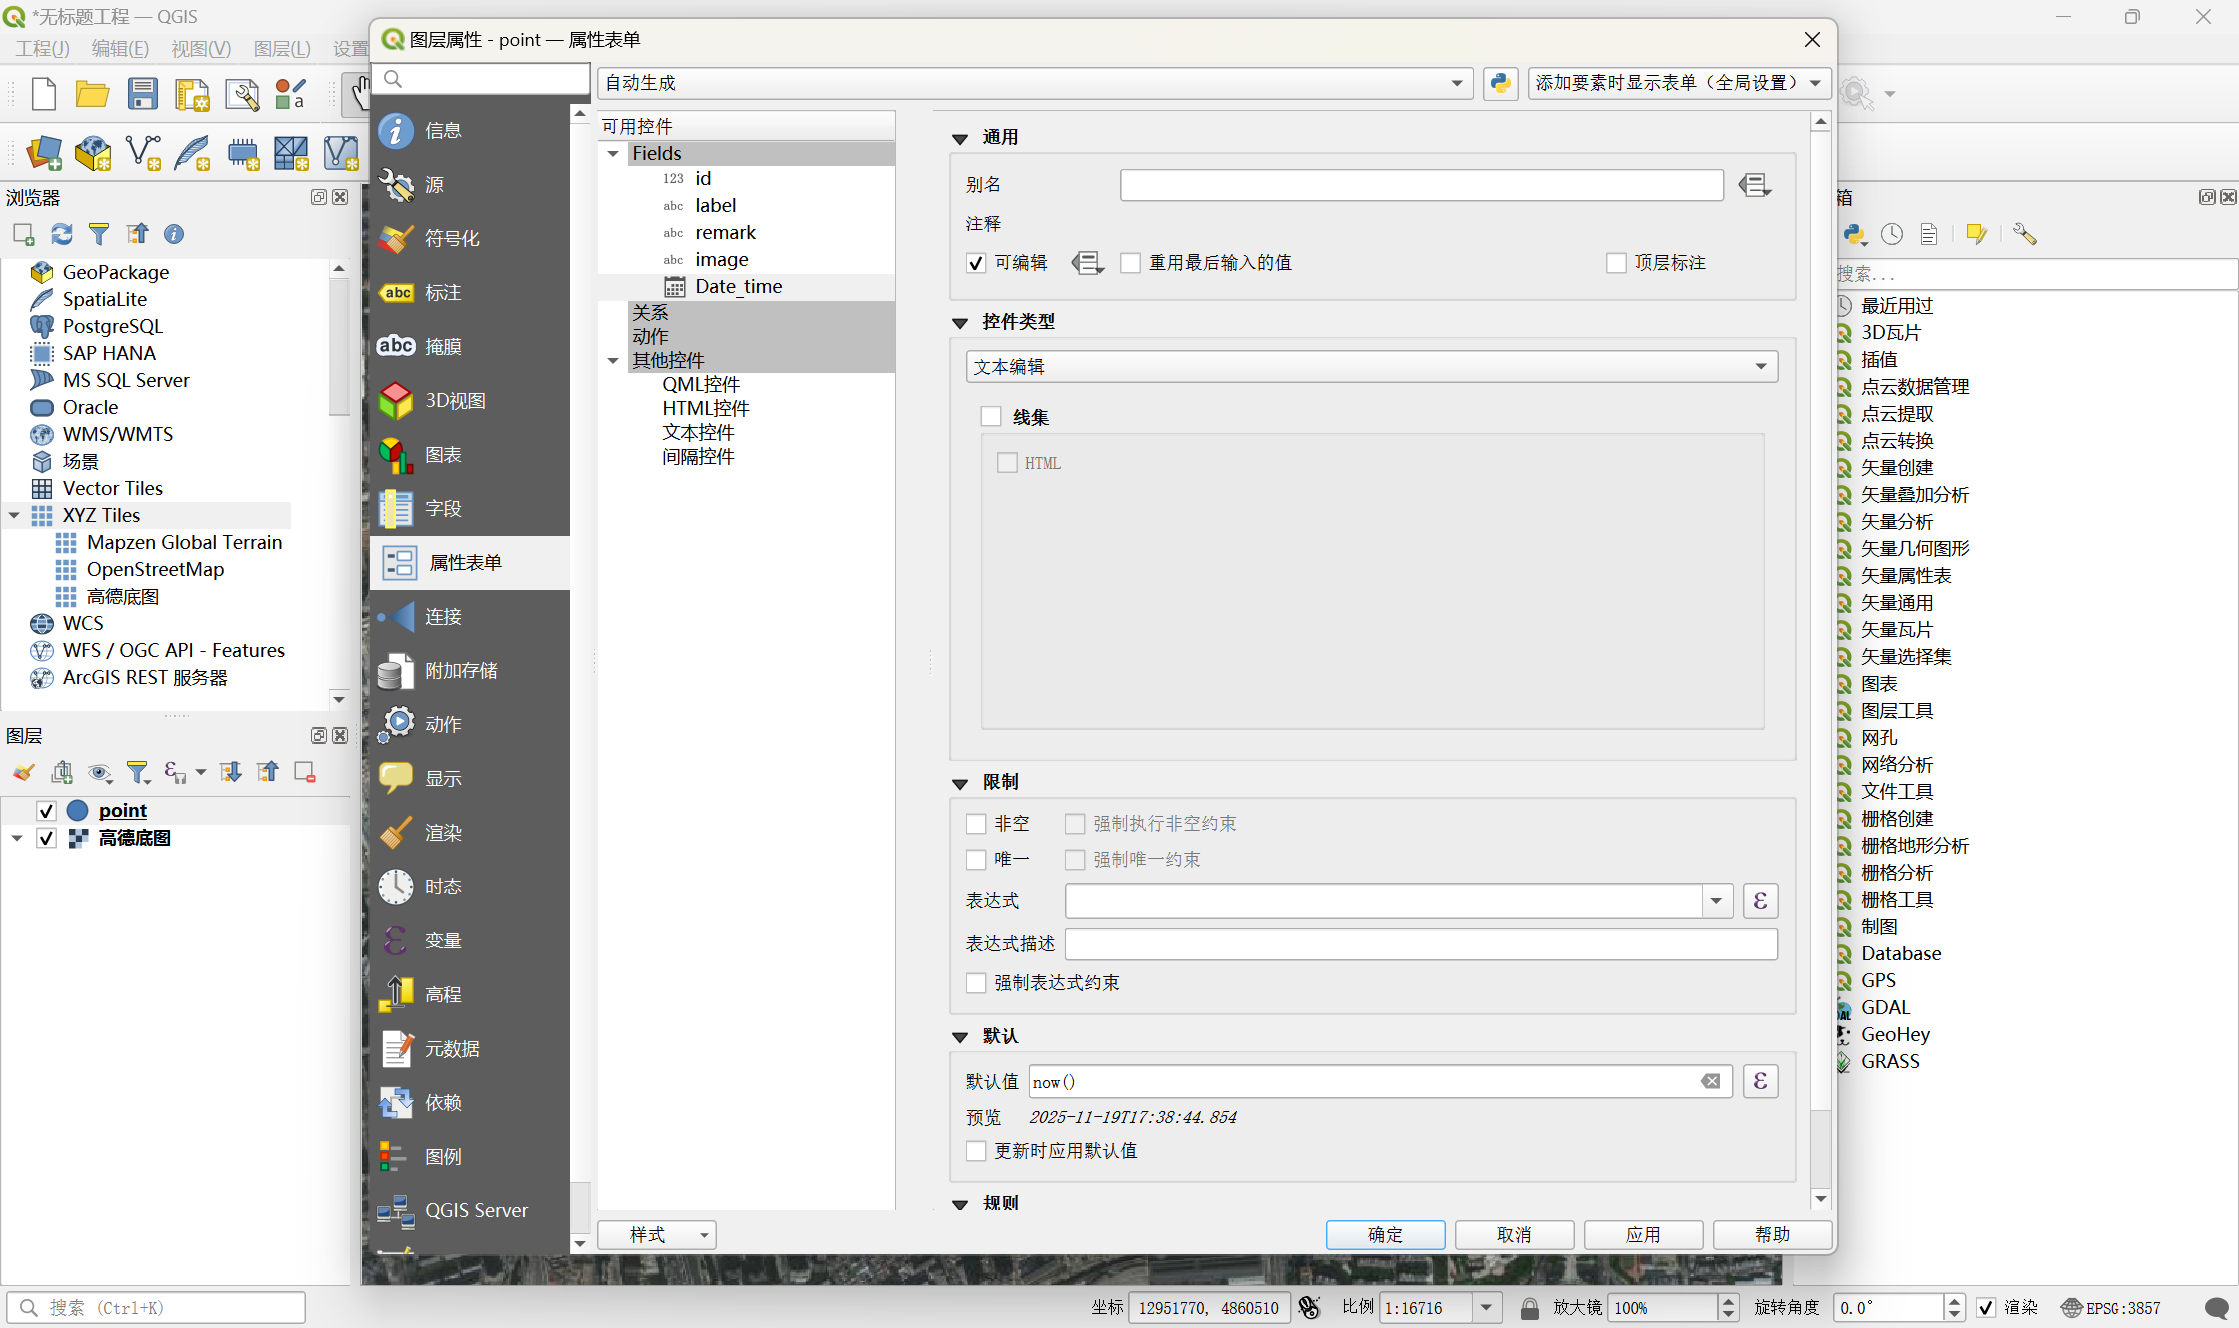The image size is (2239, 1328).
Task: Collapse the Fields tree node
Action: 613,153
